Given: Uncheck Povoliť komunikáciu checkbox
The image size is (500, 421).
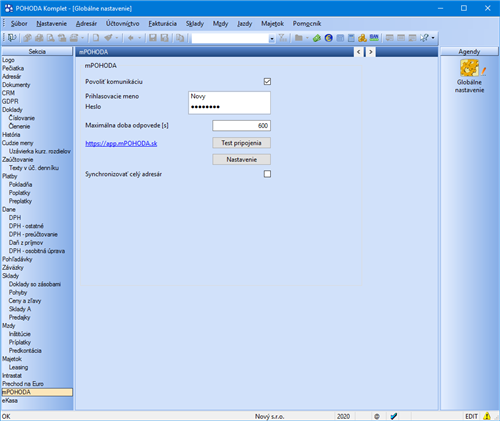Looking at the screenshot, I should click(x=267, y=81).
